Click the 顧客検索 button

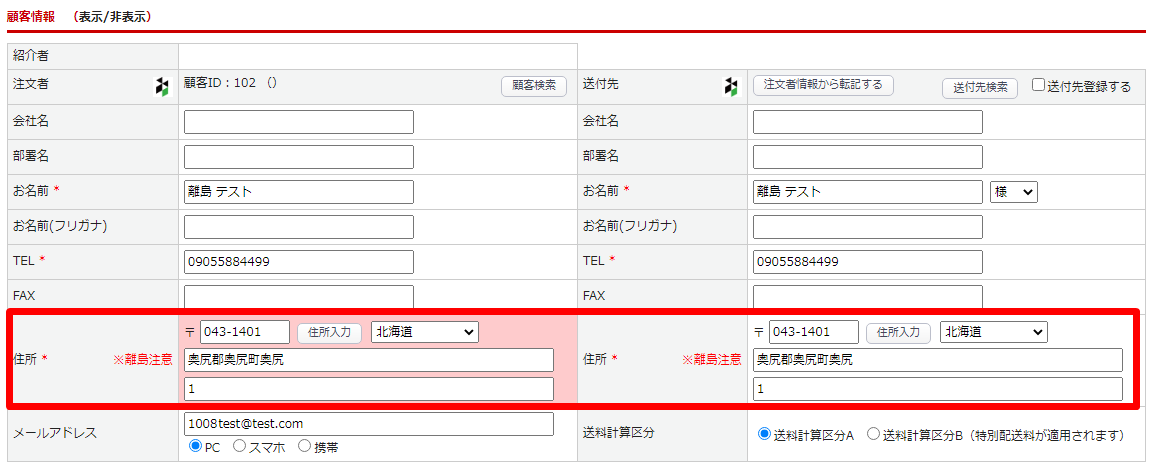pyautogui.click(x=534, y=87)
